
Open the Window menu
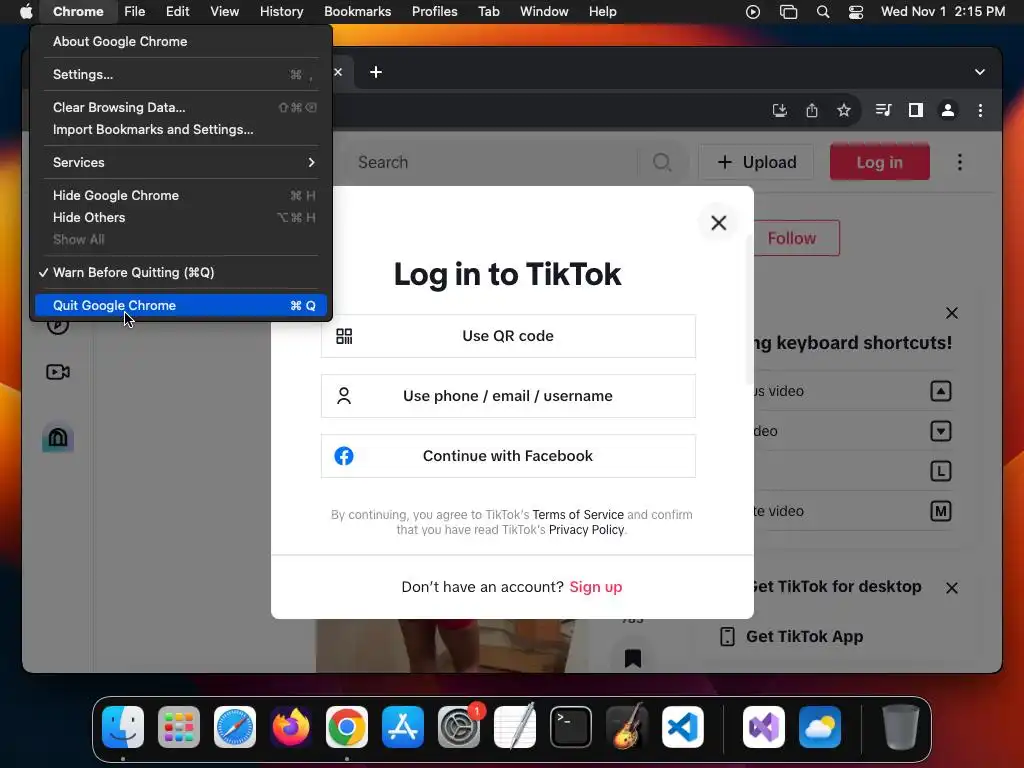[544, 12]
